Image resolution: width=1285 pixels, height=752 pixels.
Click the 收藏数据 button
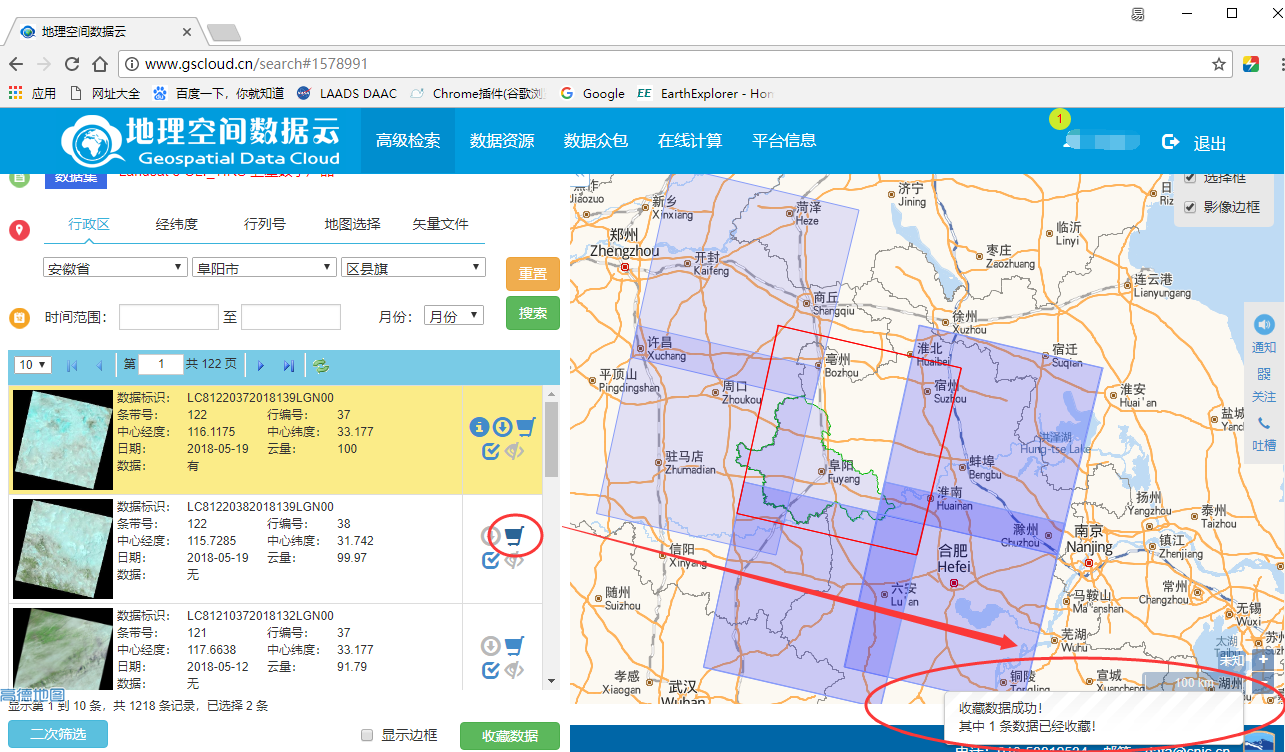[x=510, y=736]
